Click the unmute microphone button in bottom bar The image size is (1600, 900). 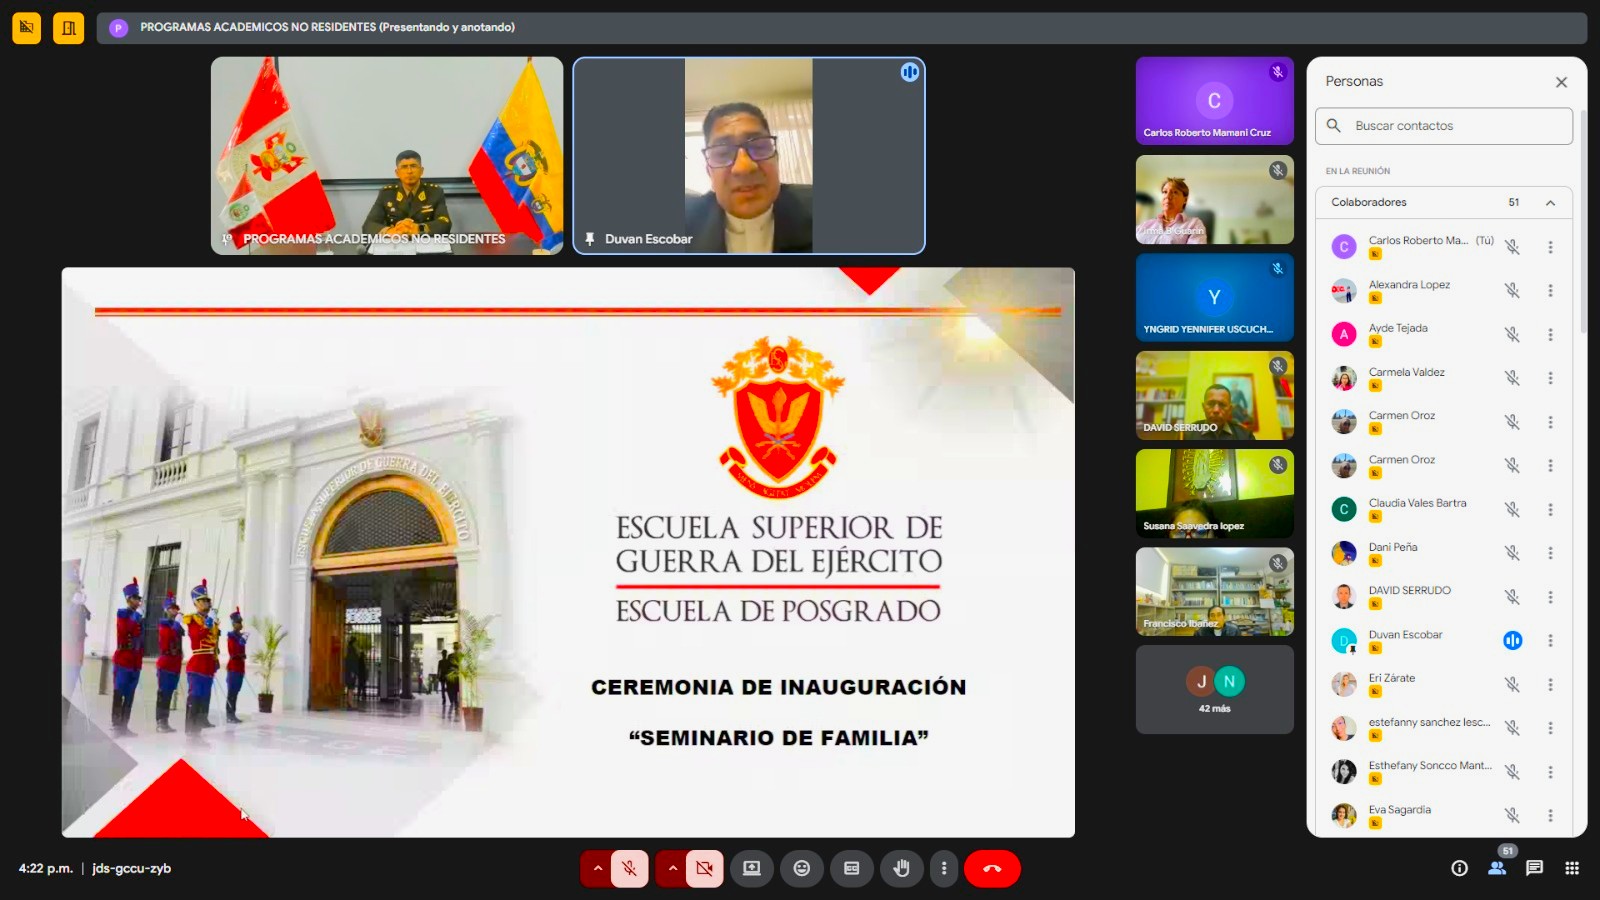(x=630, y=868)
